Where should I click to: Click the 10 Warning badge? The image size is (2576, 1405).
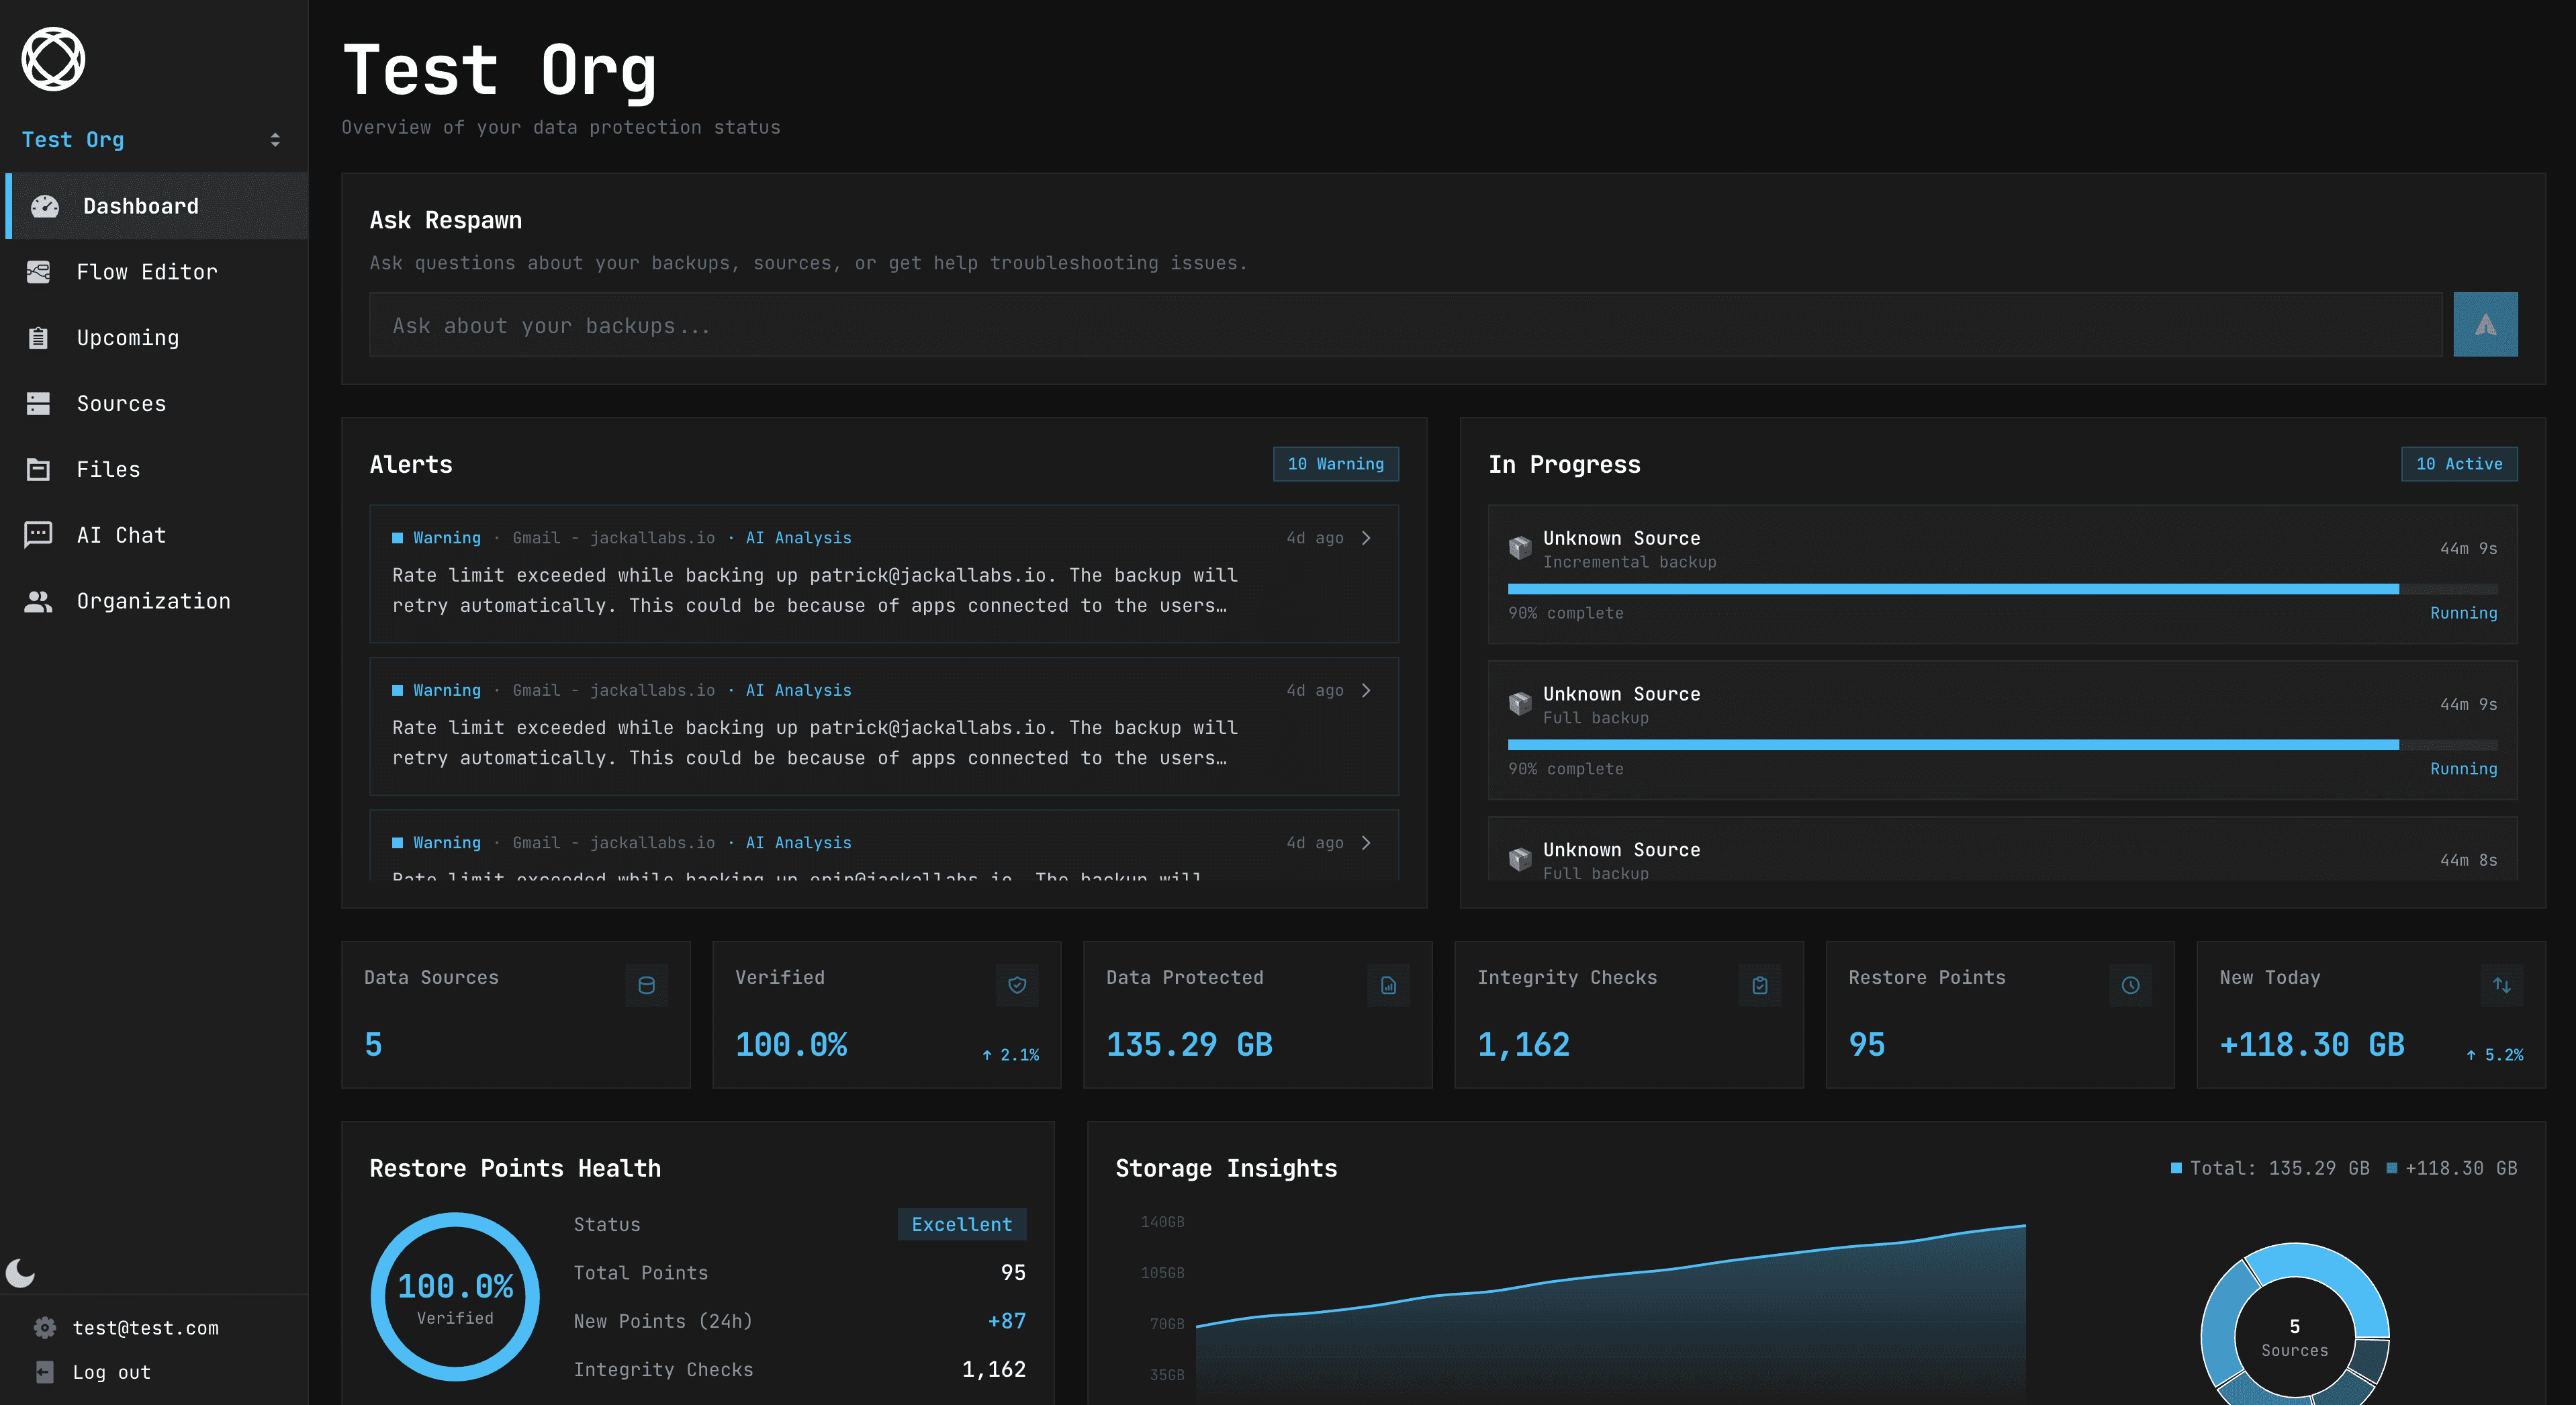pyautogui.click(x=1335, y=464)
